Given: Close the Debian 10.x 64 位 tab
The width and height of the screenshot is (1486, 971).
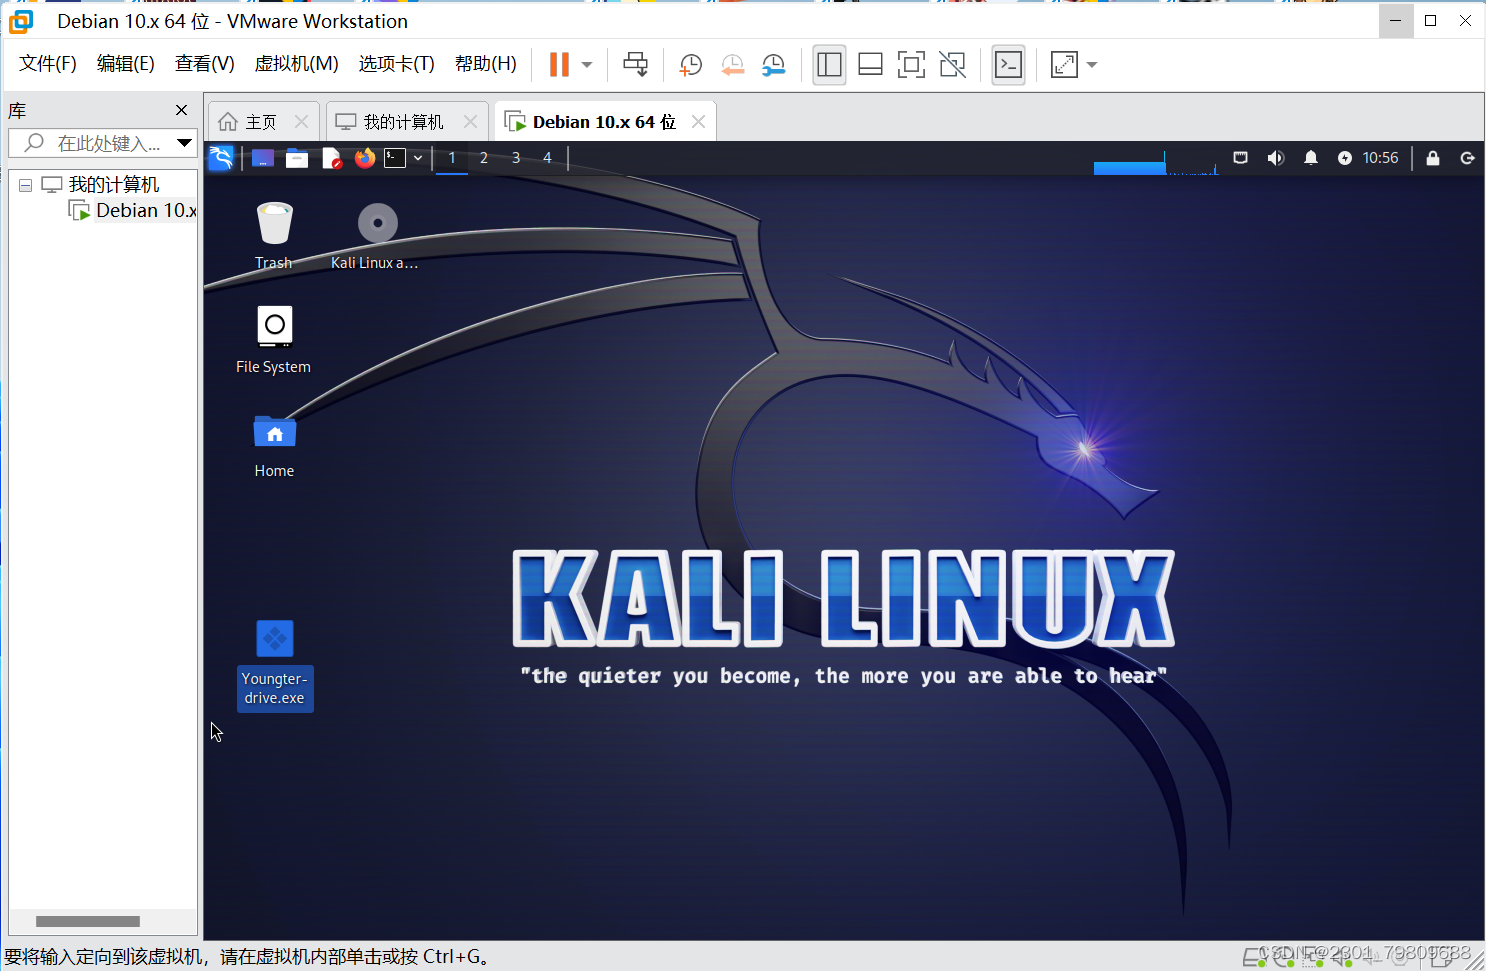Looking at the screenshot, I should [x=698, y=122].
